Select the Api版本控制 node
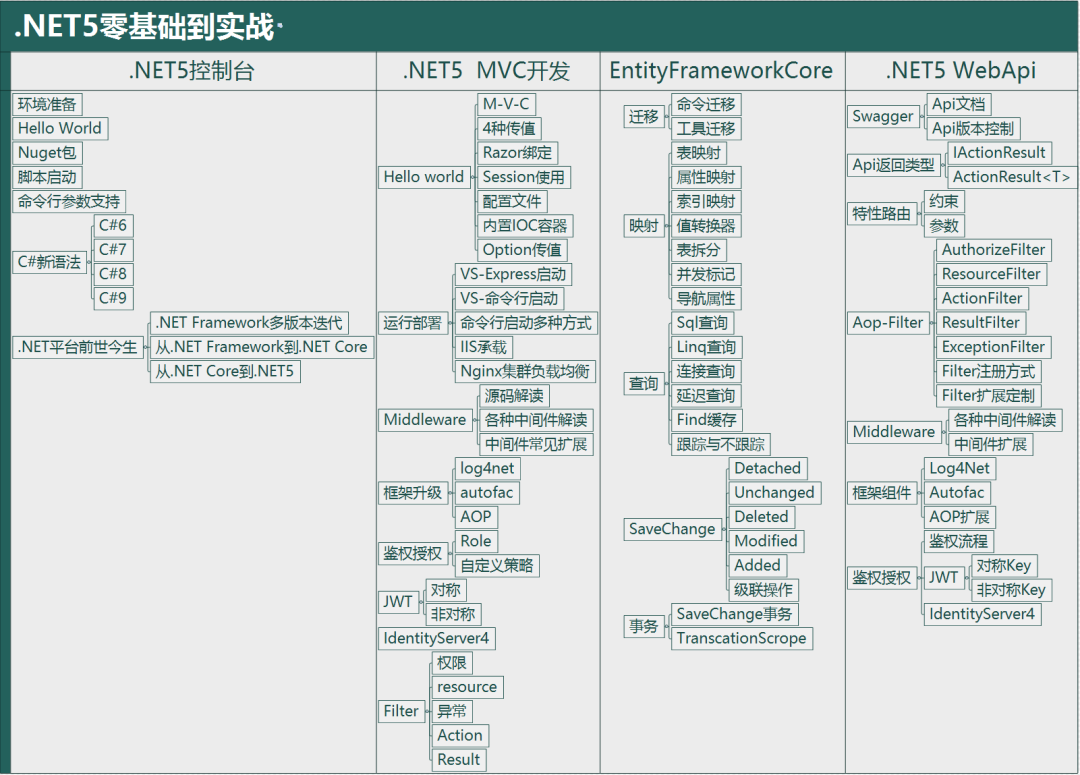This screenshot has width=1080, height=775. click(x=973, y=129)
